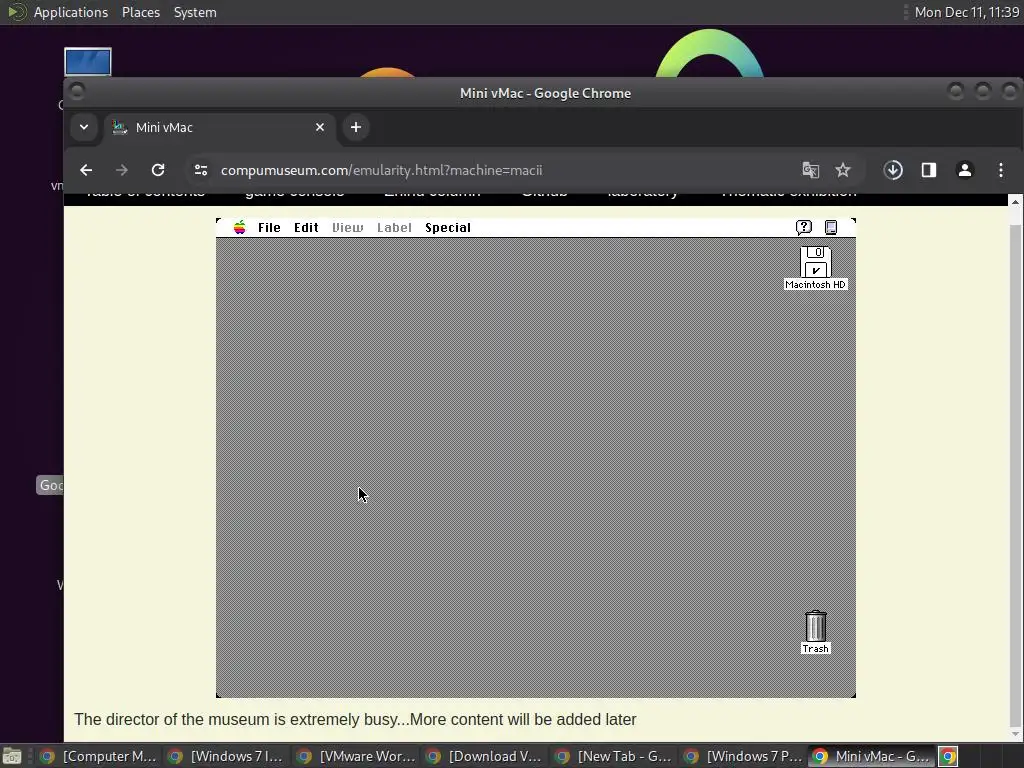Open the Apple menu in Mini vMac
The height and width of the screenshot is (768, 1024).
click(240, 227)
